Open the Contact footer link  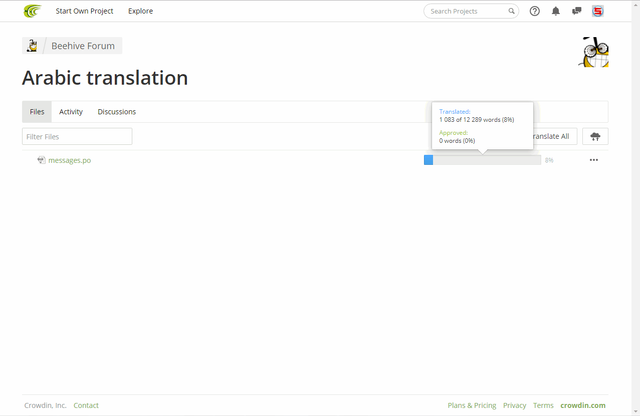pyautogui.click(x=86, y=405)
